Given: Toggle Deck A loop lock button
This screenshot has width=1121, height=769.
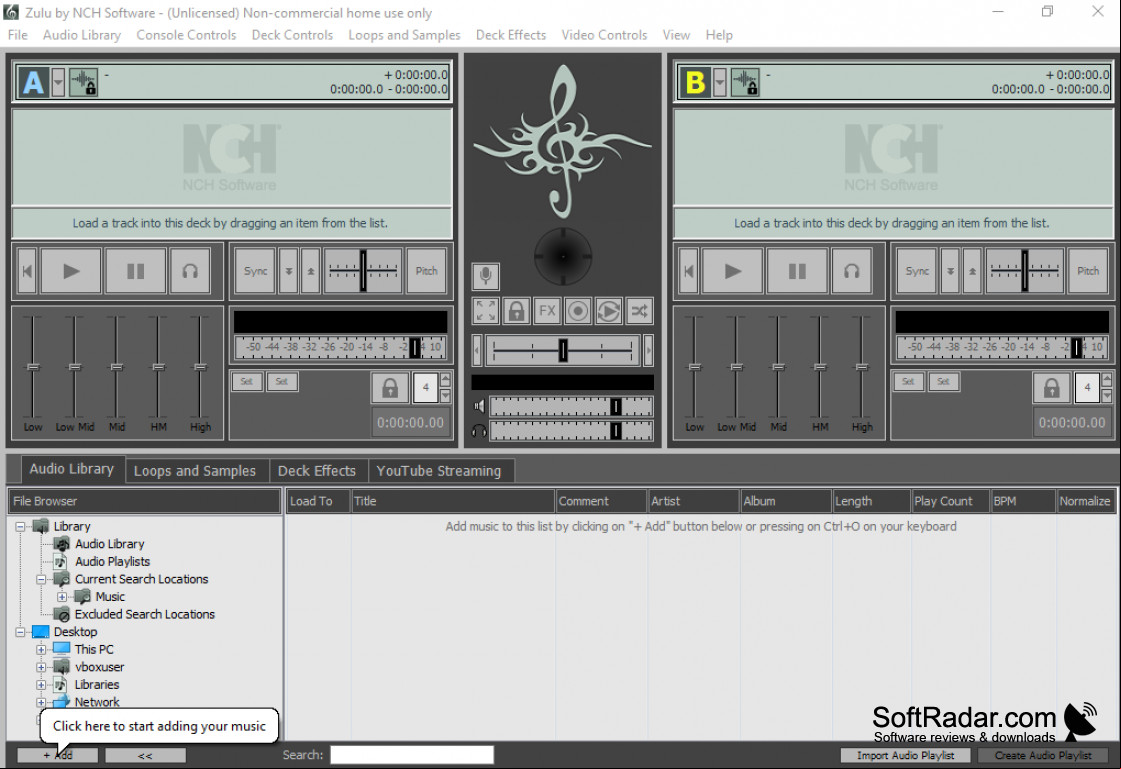Looking at the screenshot, I should point(390,388).
